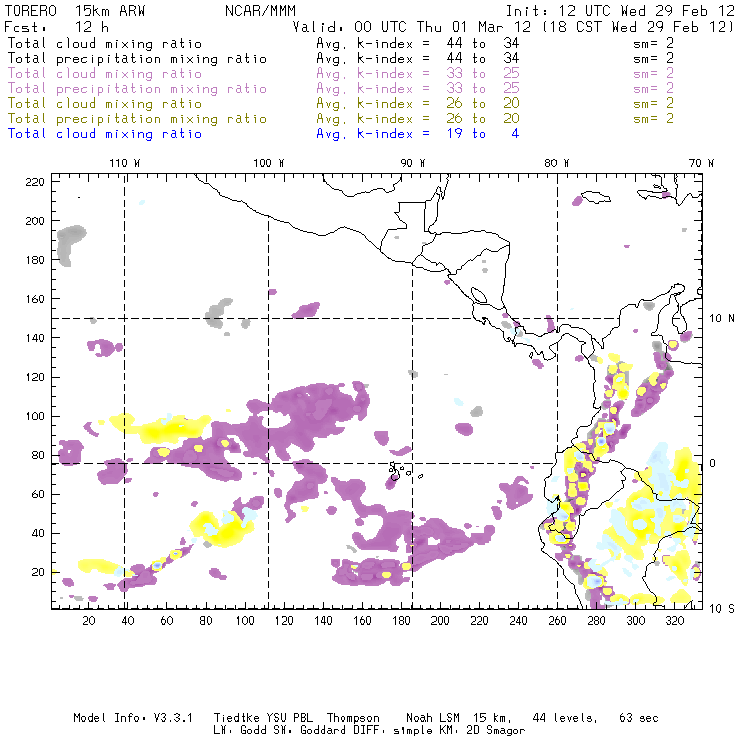Click the Lake Nicaragua outline on the map
This screenshot has width=740, height=740.
(x=478, y=295)
